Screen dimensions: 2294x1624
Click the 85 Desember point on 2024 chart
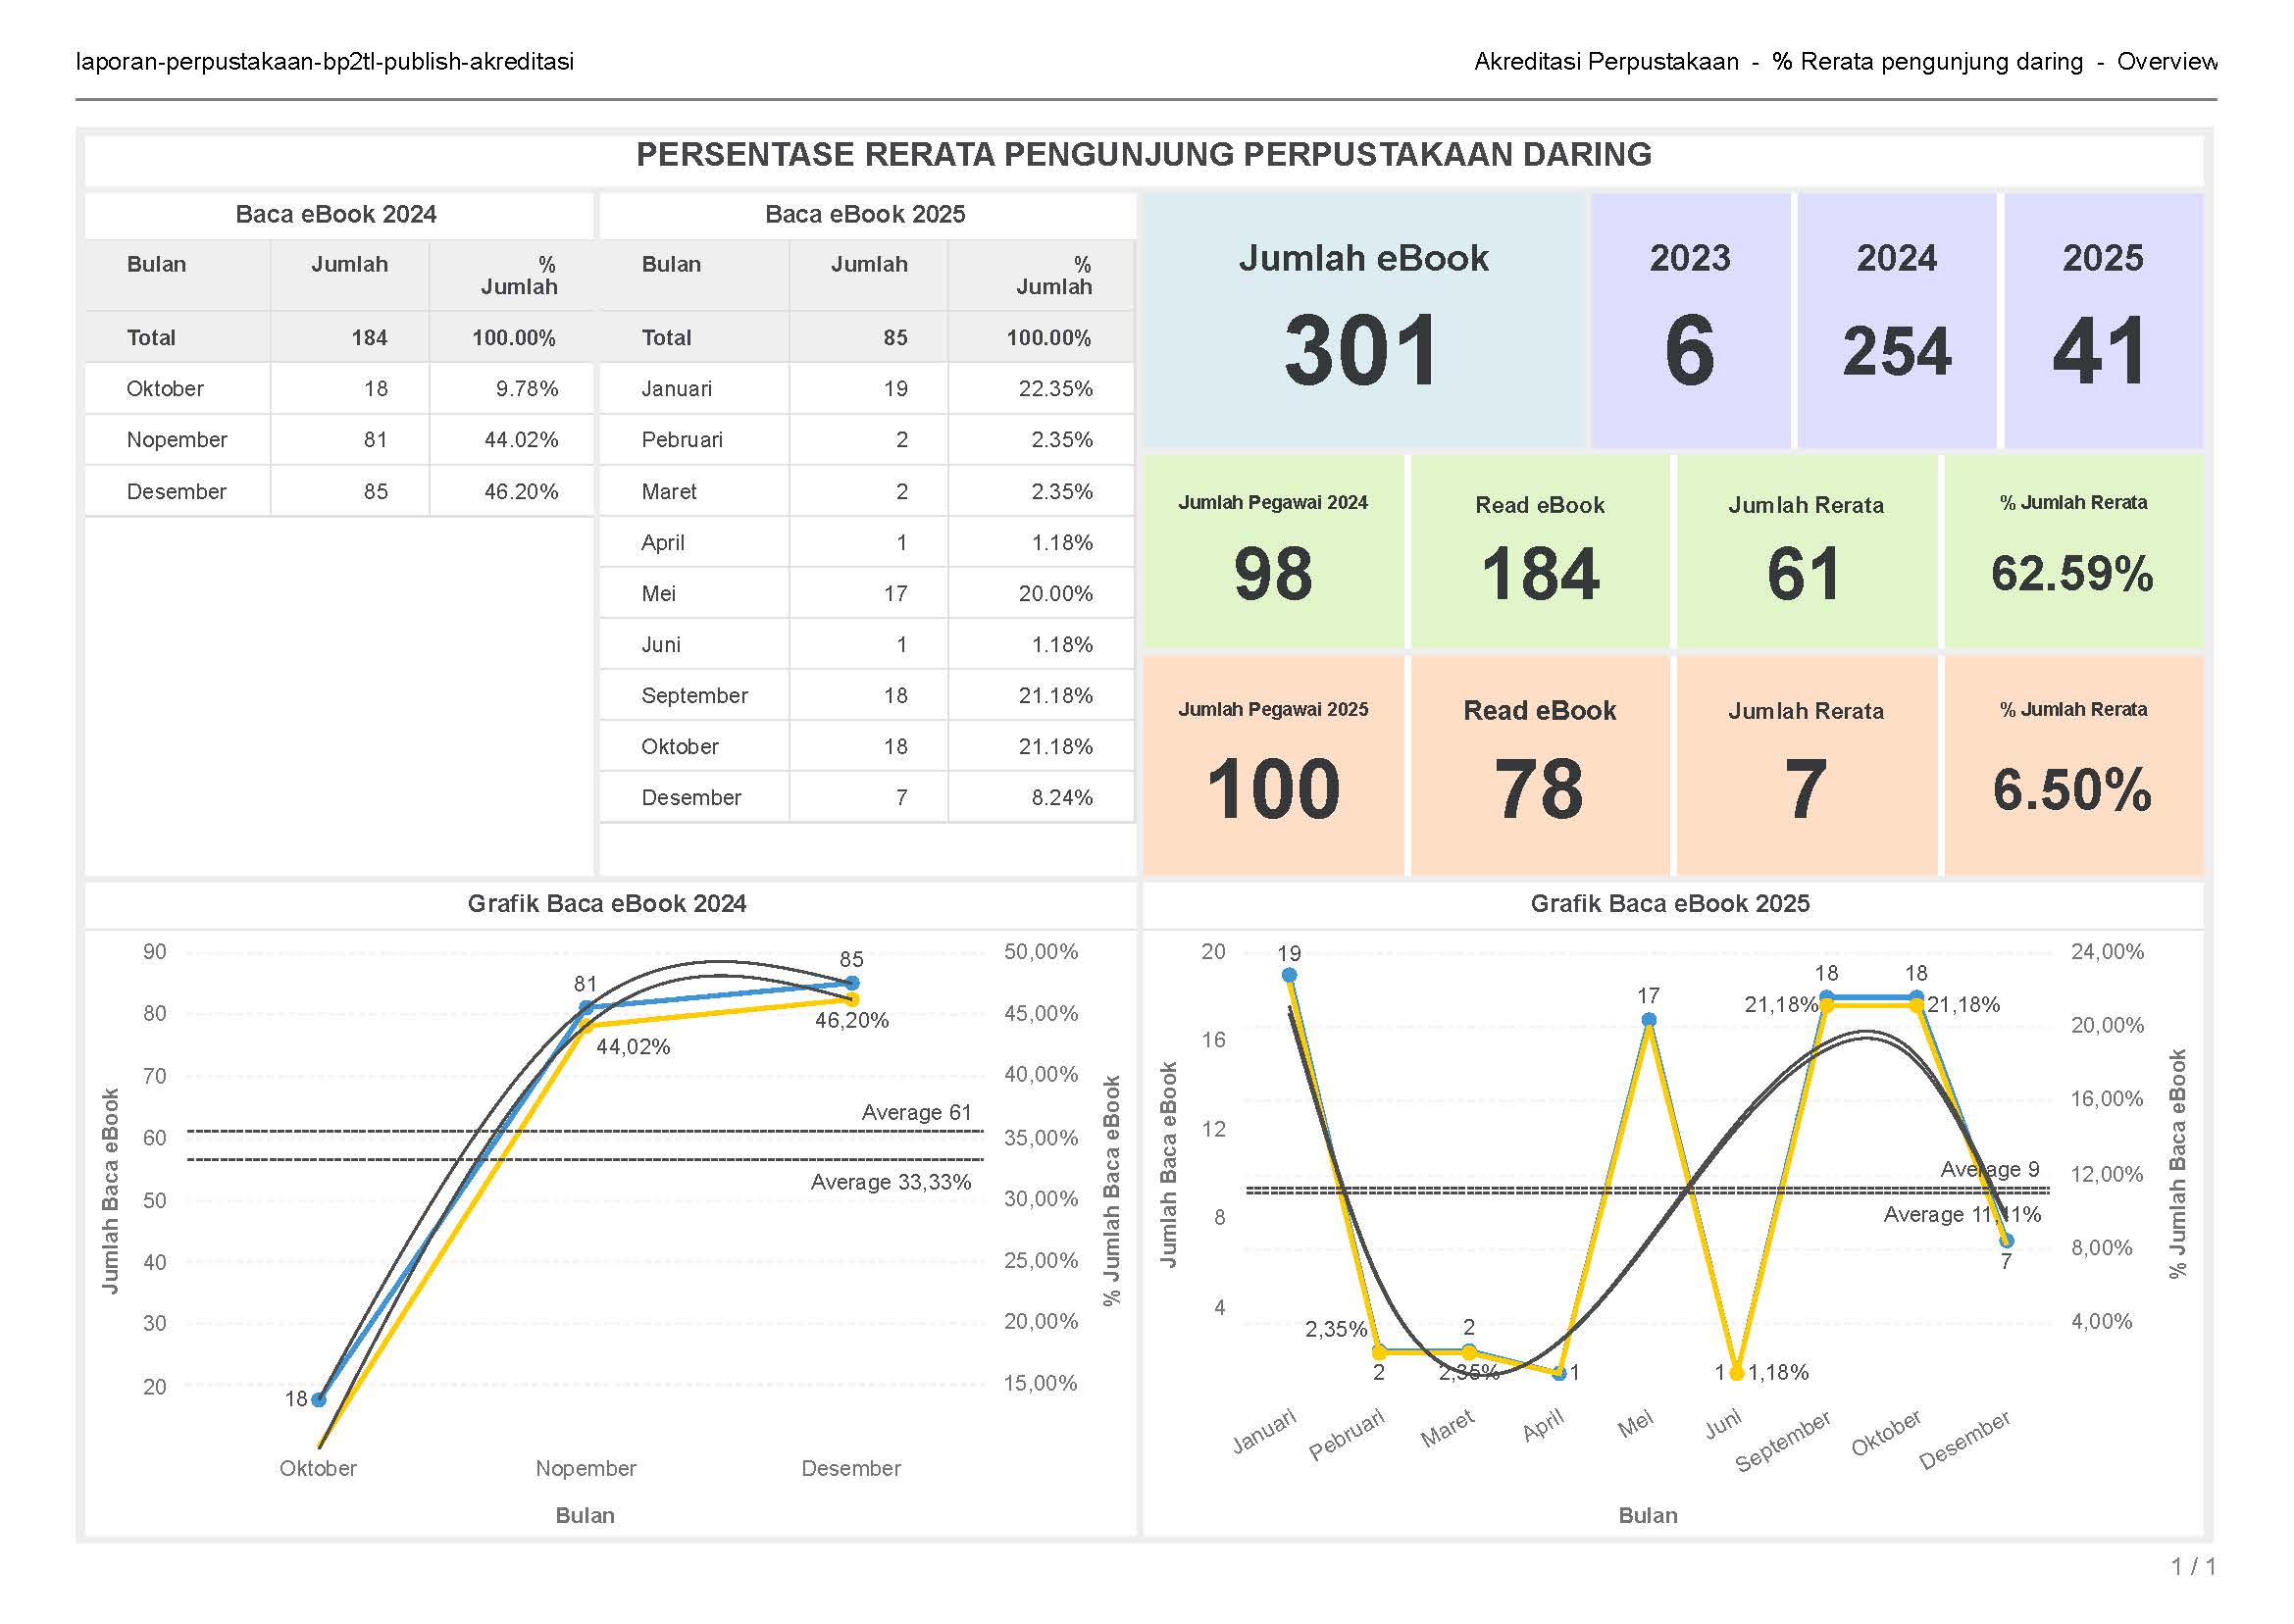851,983
